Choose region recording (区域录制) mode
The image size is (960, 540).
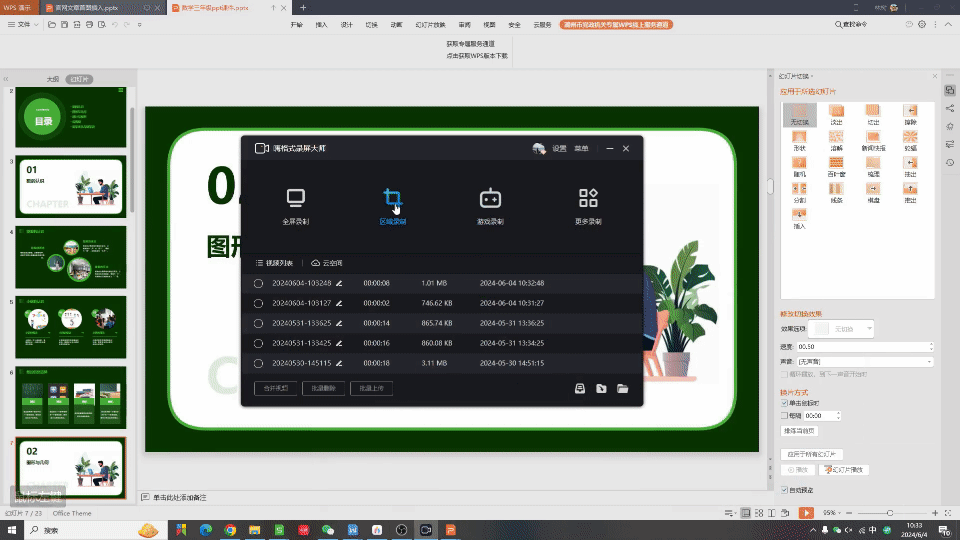pos(392,206)
